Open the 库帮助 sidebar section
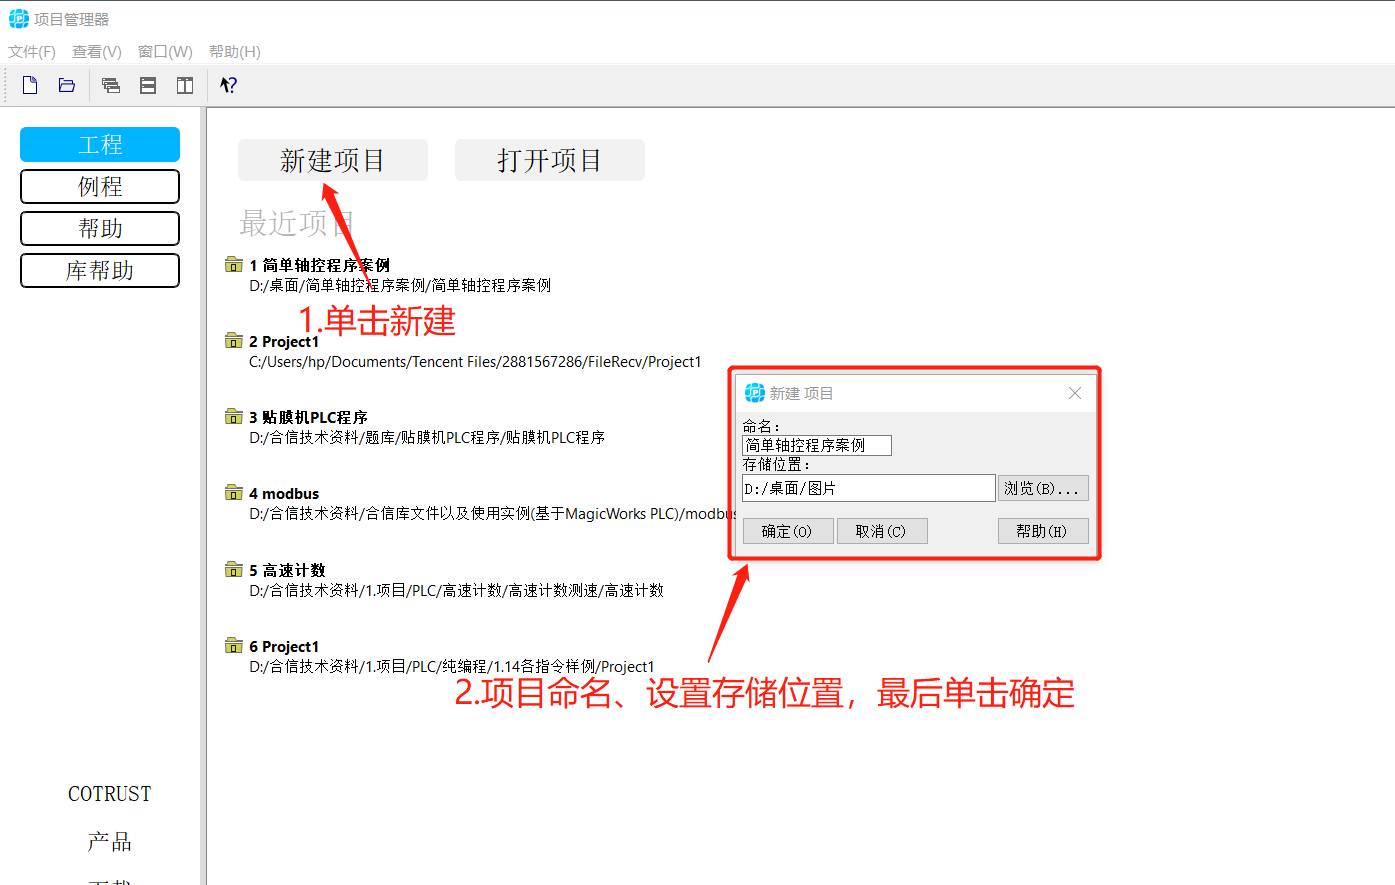This screenshot has width=1395, height=885. 99,270
